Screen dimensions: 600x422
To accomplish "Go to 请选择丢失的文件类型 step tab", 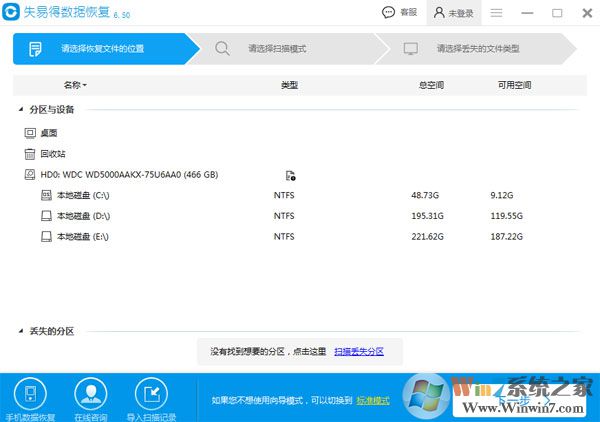I will pyautogui.click(x=477, y=48).
